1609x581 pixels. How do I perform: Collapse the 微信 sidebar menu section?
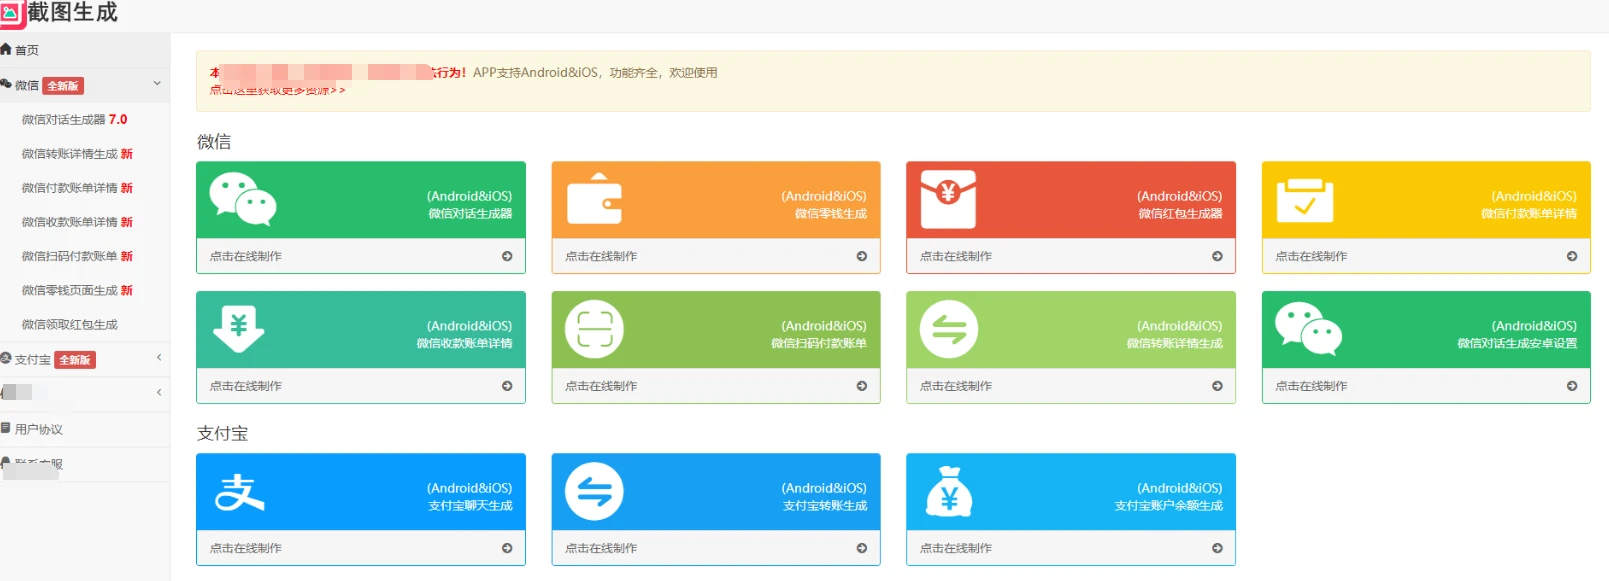tap(157, 84)
